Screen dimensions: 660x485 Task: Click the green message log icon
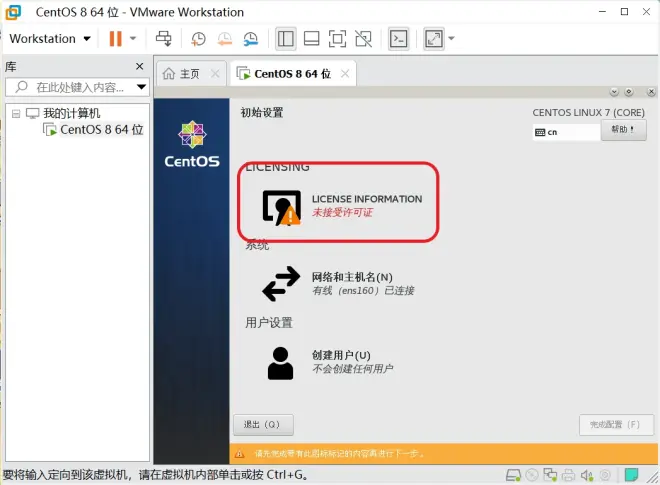(x=631, y=475)
